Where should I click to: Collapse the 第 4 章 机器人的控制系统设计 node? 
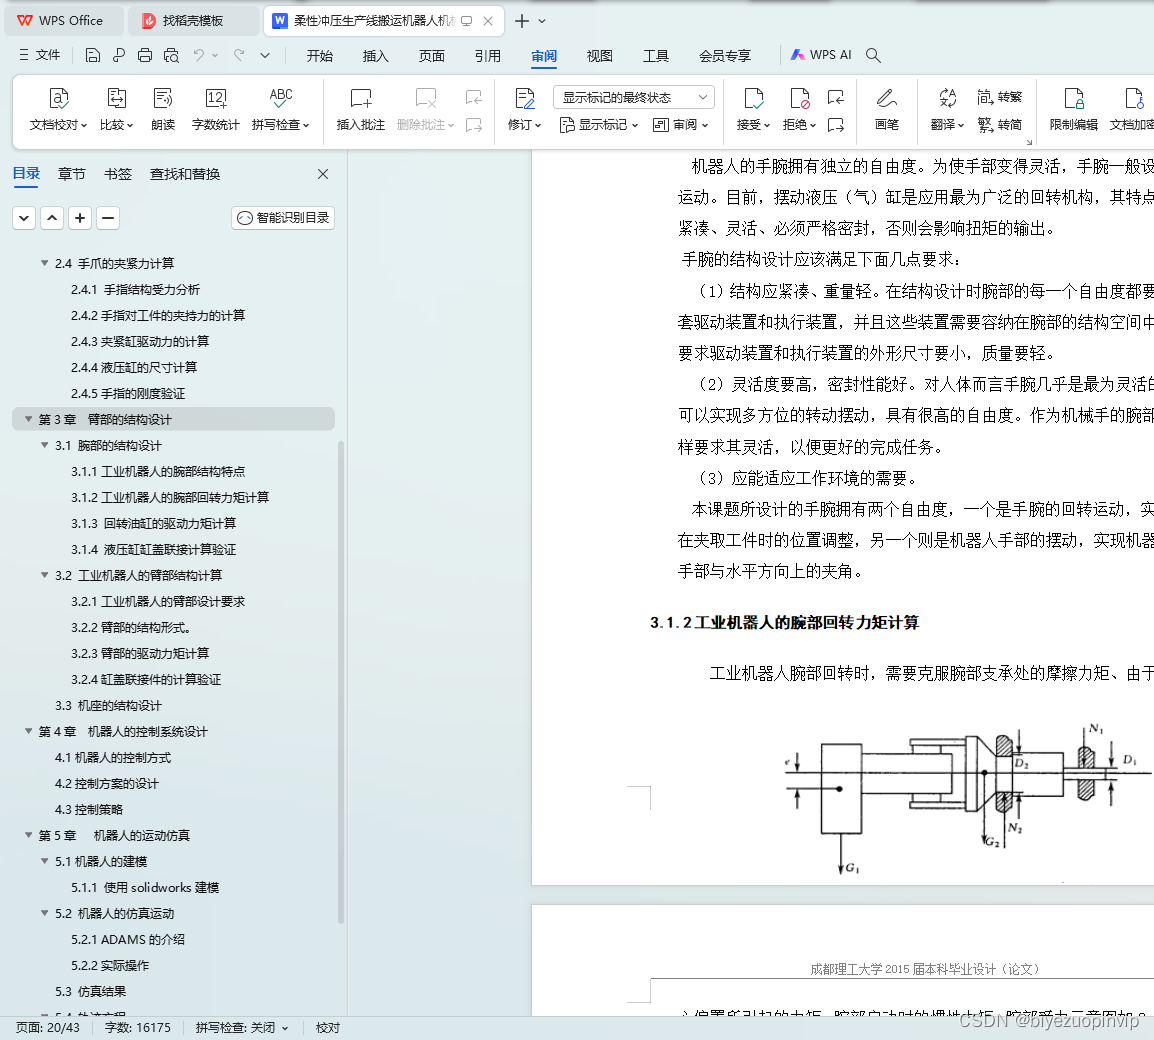coord(29,732)
